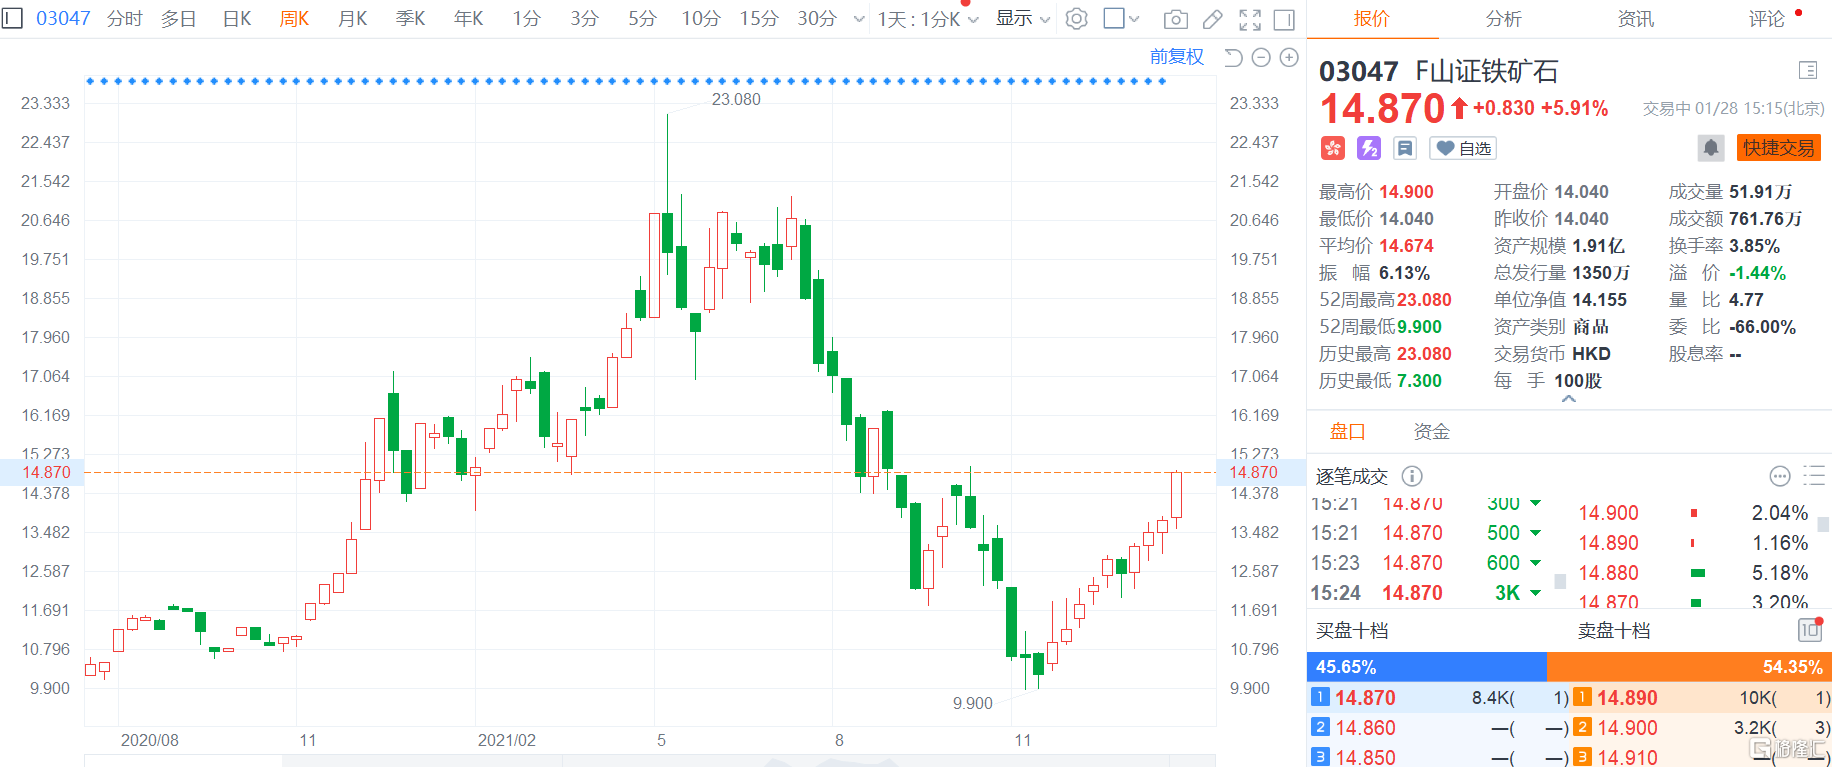Toggle the right side panel layout
The width and height of the screenshot is (1833, 767).
1284,19
